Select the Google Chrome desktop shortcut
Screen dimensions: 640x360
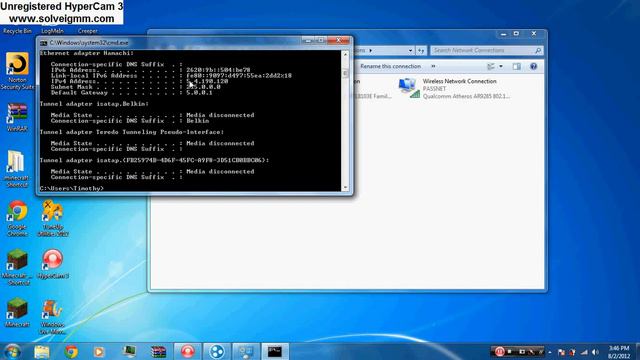17,218
